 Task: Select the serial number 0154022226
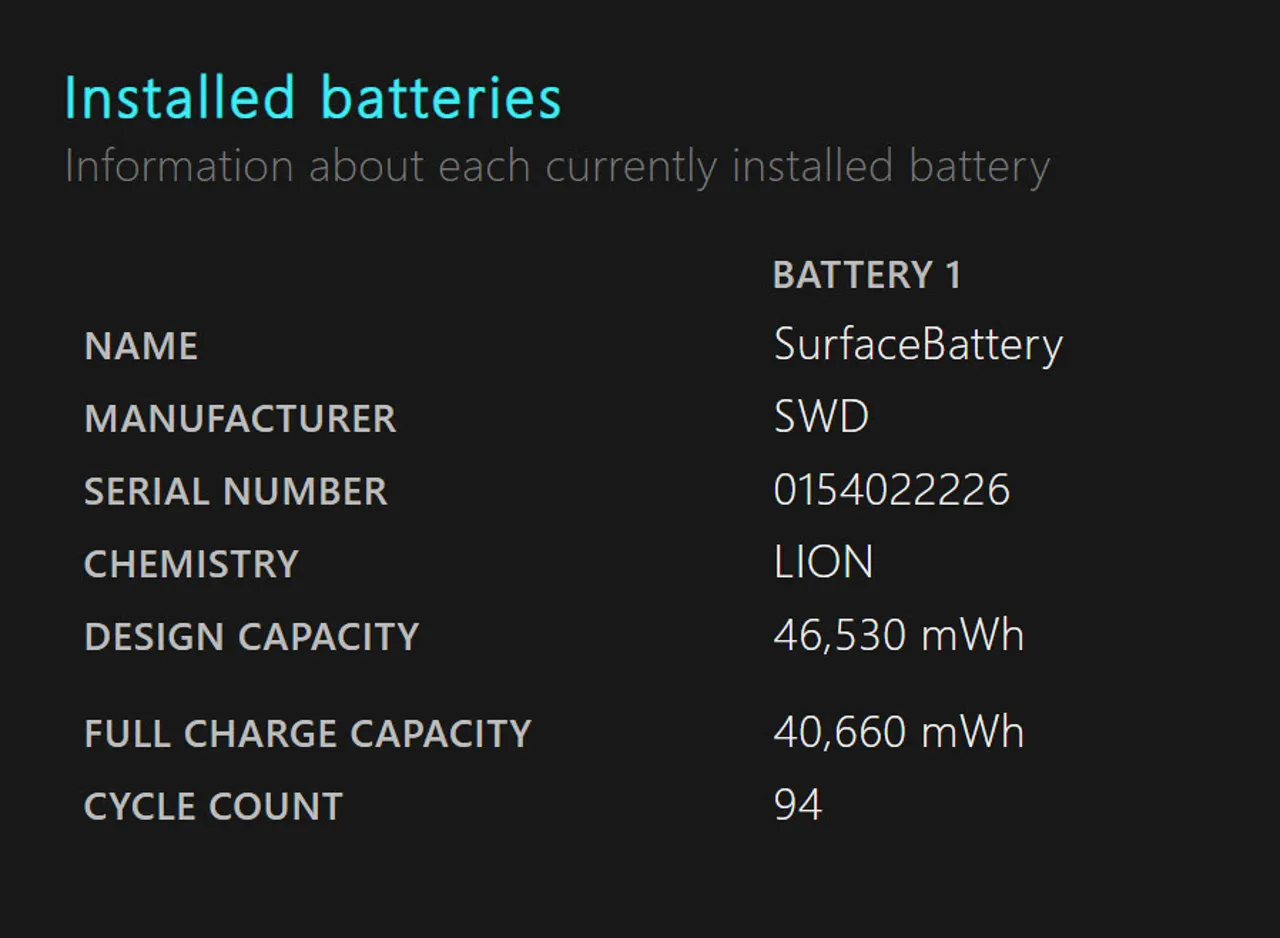click(x=891, y=491)
